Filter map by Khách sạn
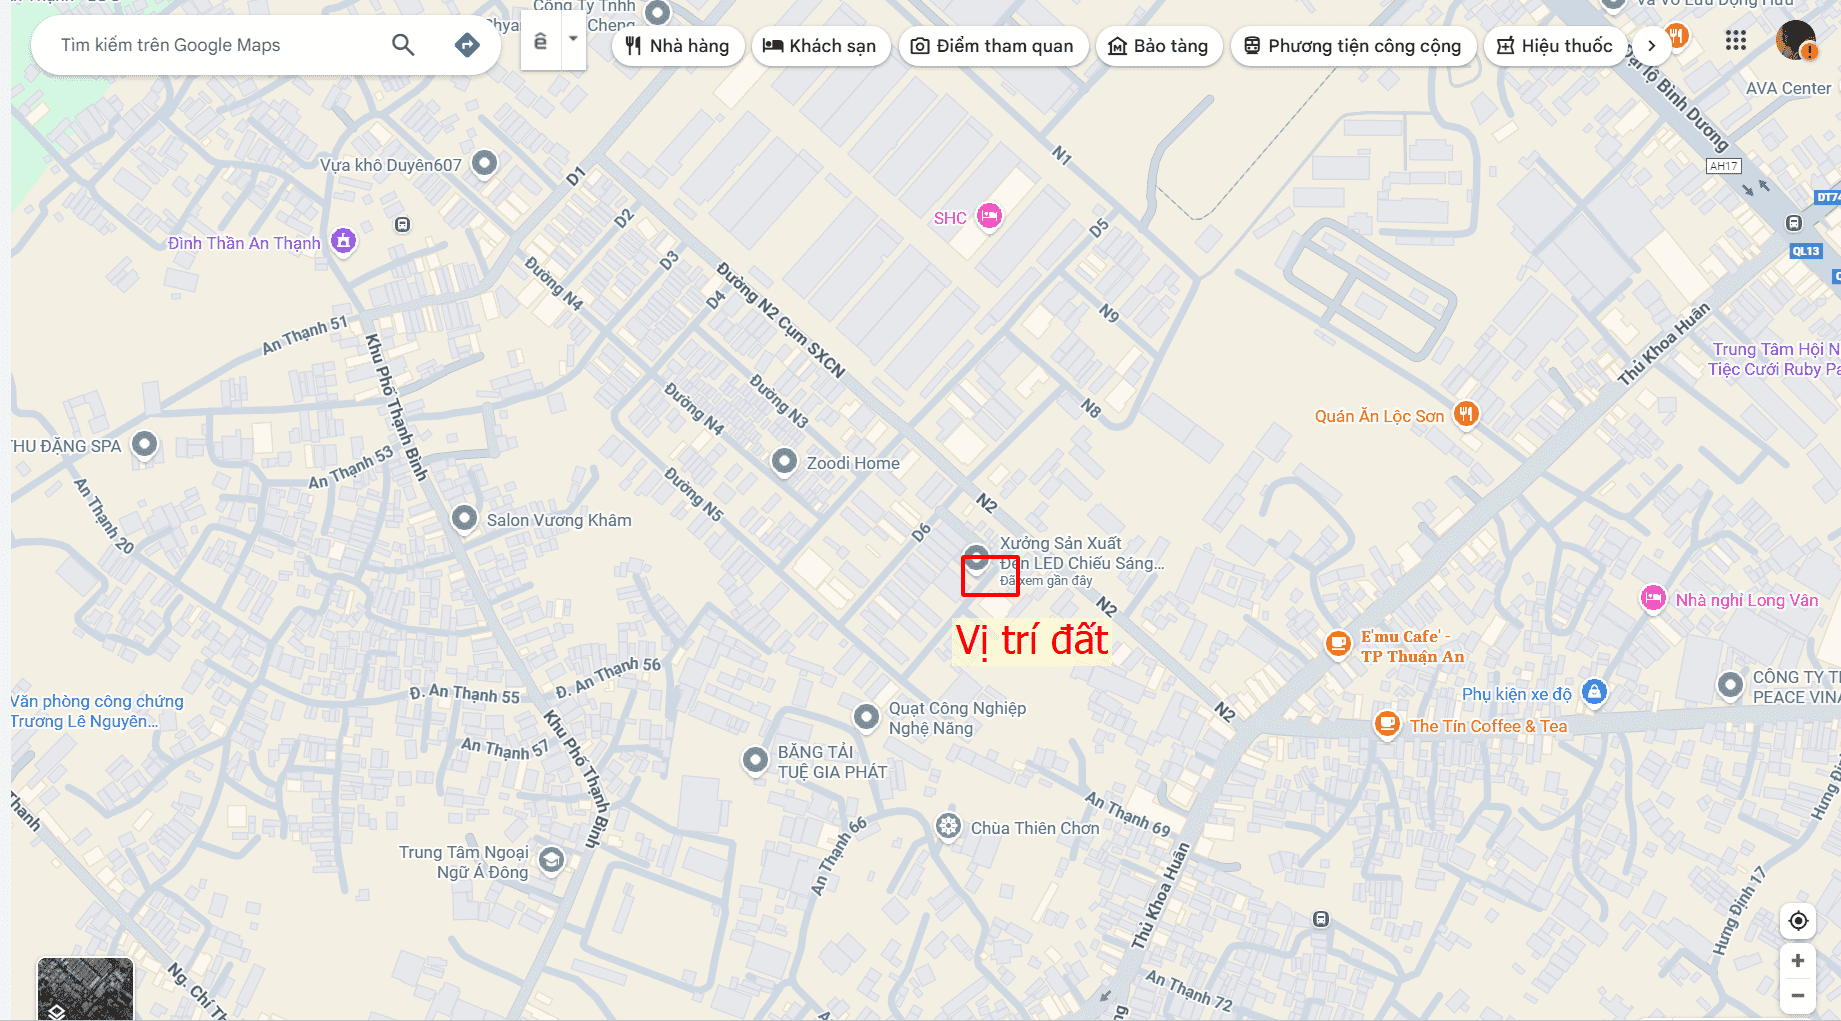 pyautogui.click(x=820, y=46)
